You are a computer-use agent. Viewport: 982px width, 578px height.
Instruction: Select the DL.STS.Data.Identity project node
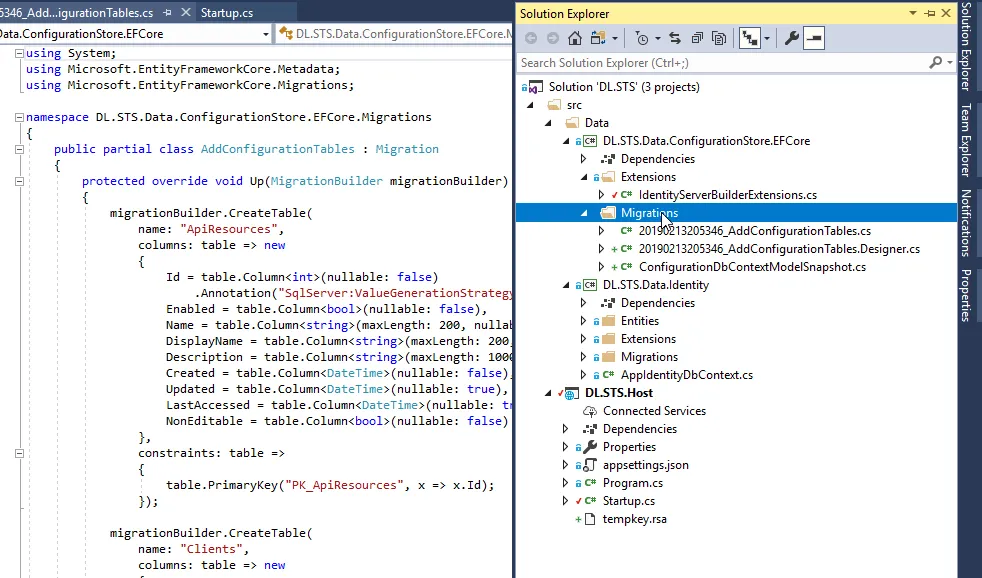pos(655,285)
